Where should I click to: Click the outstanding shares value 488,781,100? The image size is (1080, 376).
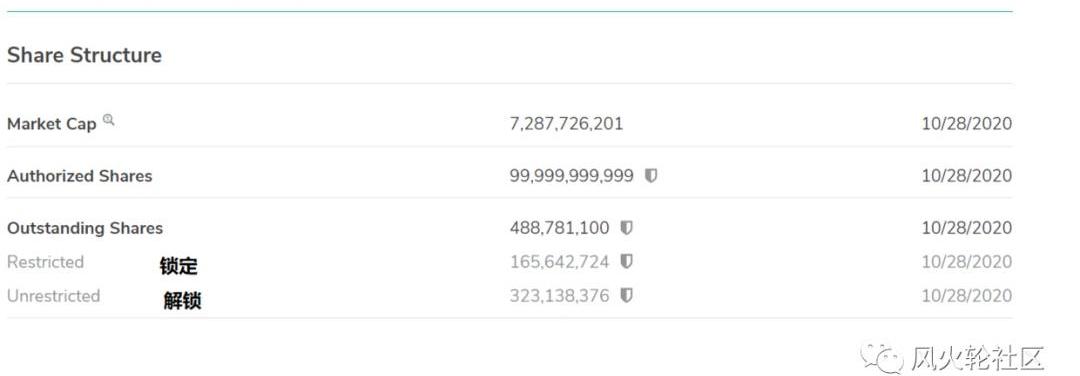pos(559,228)
